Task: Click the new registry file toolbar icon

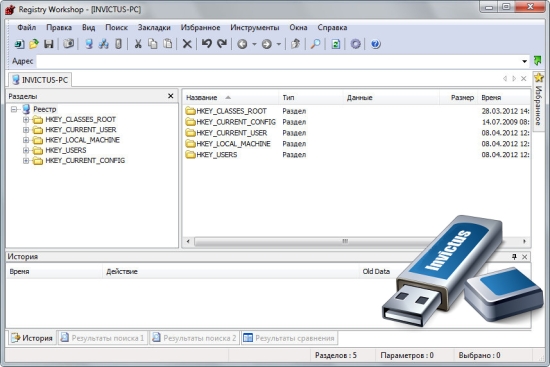Action: tap(19, 44)
